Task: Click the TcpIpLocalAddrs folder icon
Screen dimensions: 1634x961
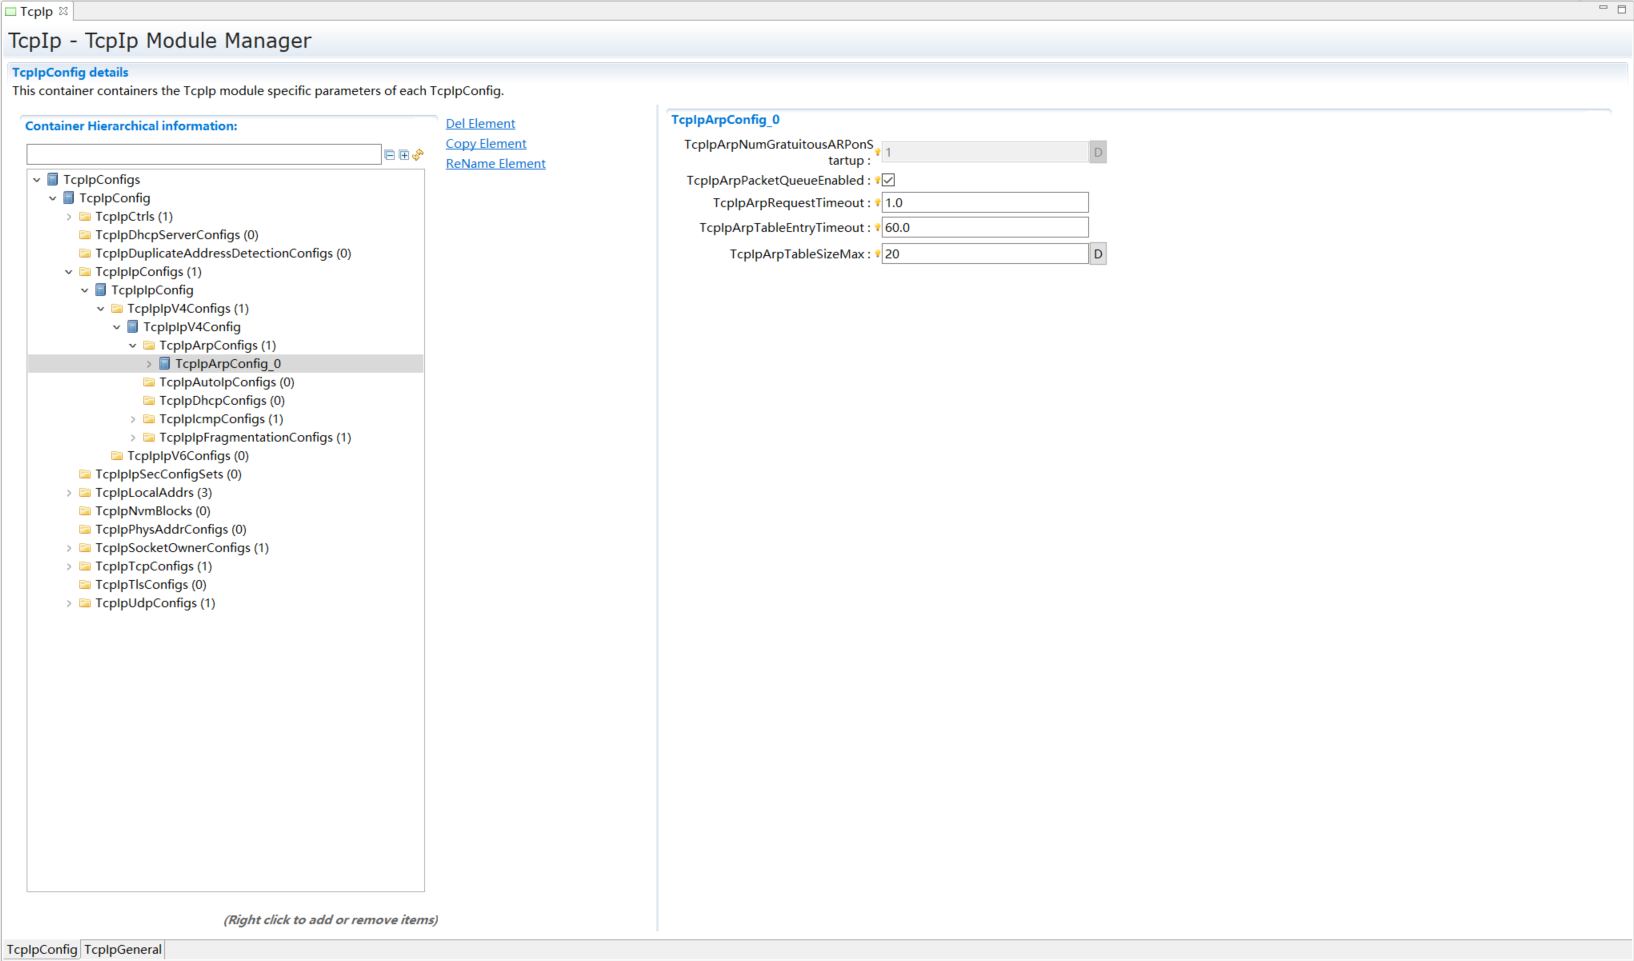Action: 85,493
